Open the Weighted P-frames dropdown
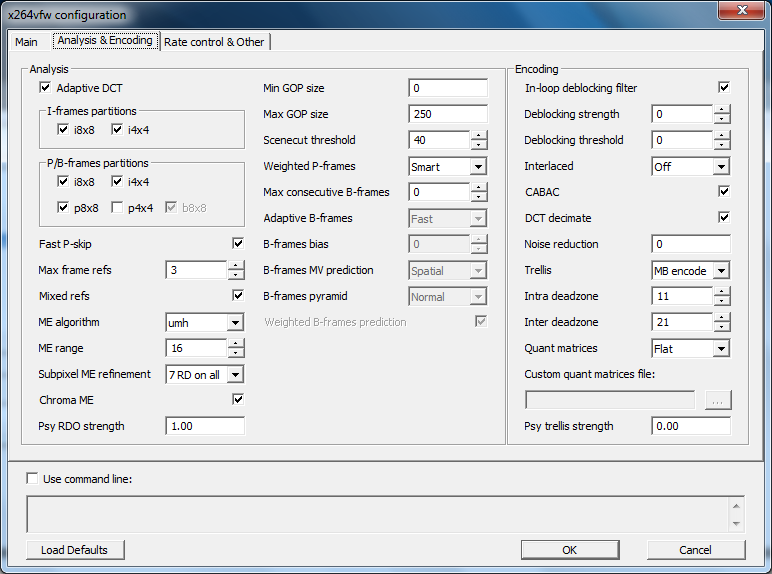This screenshot has width=772, height=574. pyautogui.click(x=478, y=166)
